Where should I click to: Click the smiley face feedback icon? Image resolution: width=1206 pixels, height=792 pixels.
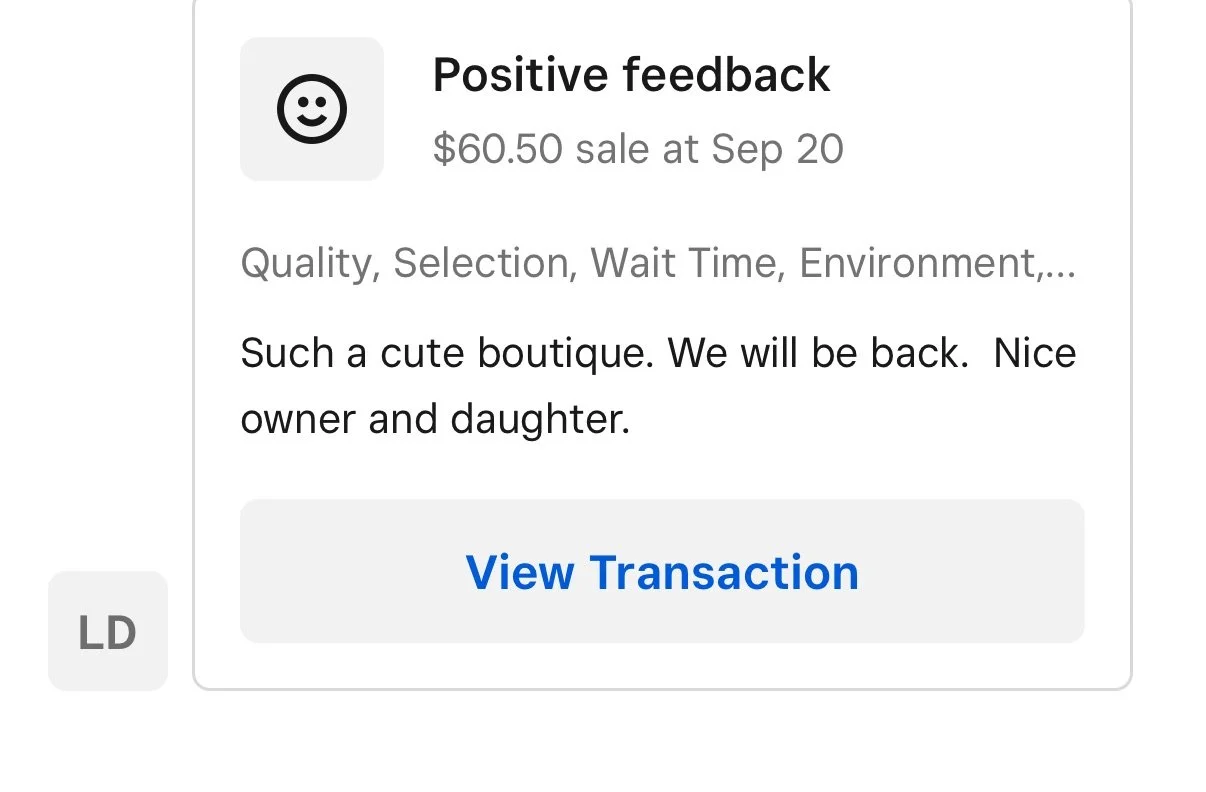pyautogui.click(x=311, y=109)
